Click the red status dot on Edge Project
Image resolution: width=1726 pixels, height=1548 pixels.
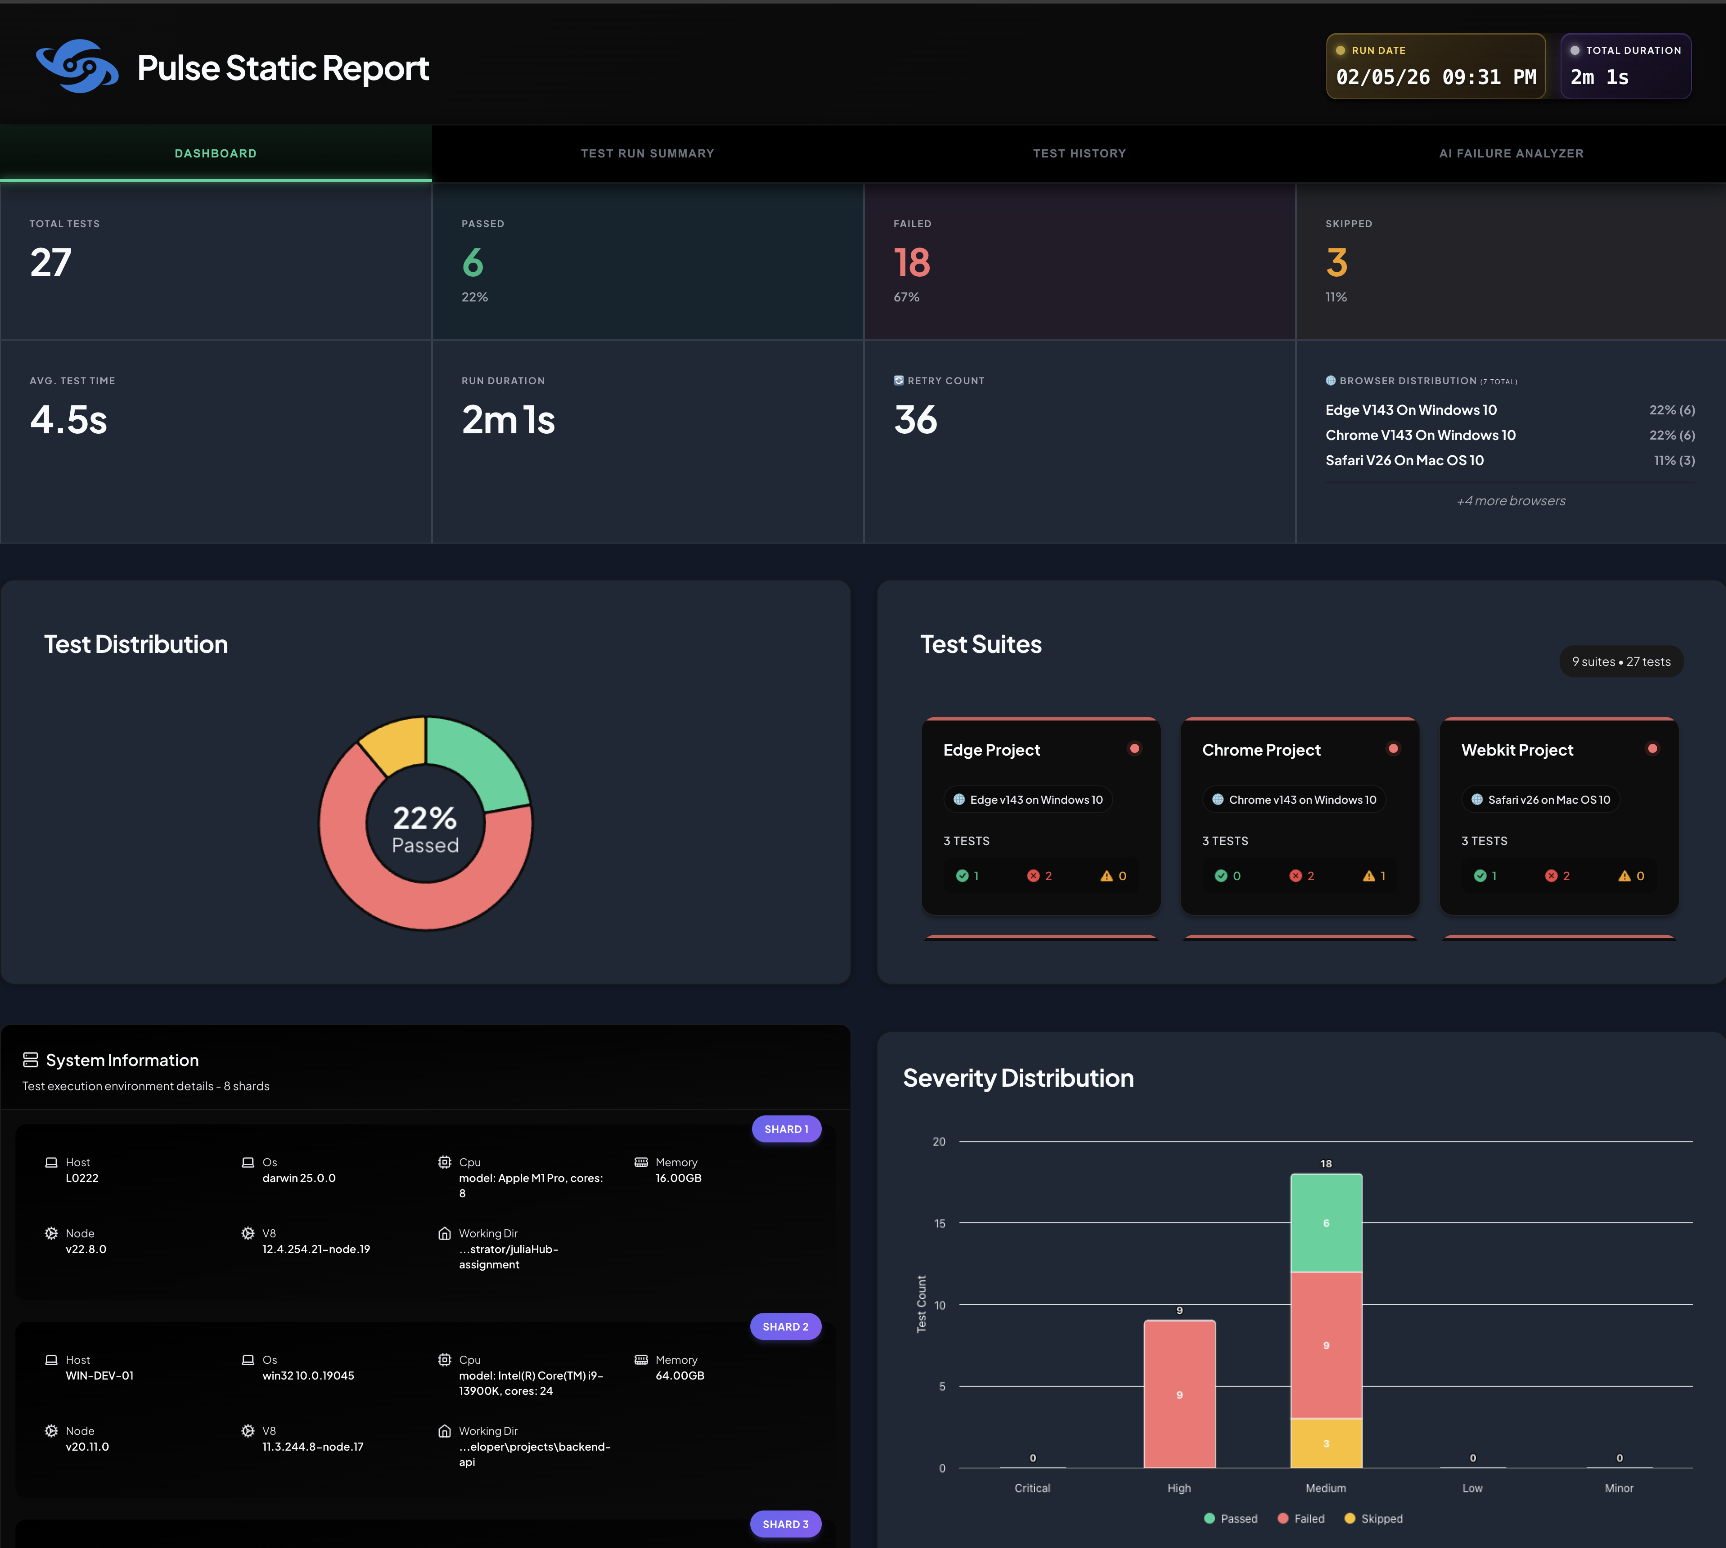(1134, 749)
